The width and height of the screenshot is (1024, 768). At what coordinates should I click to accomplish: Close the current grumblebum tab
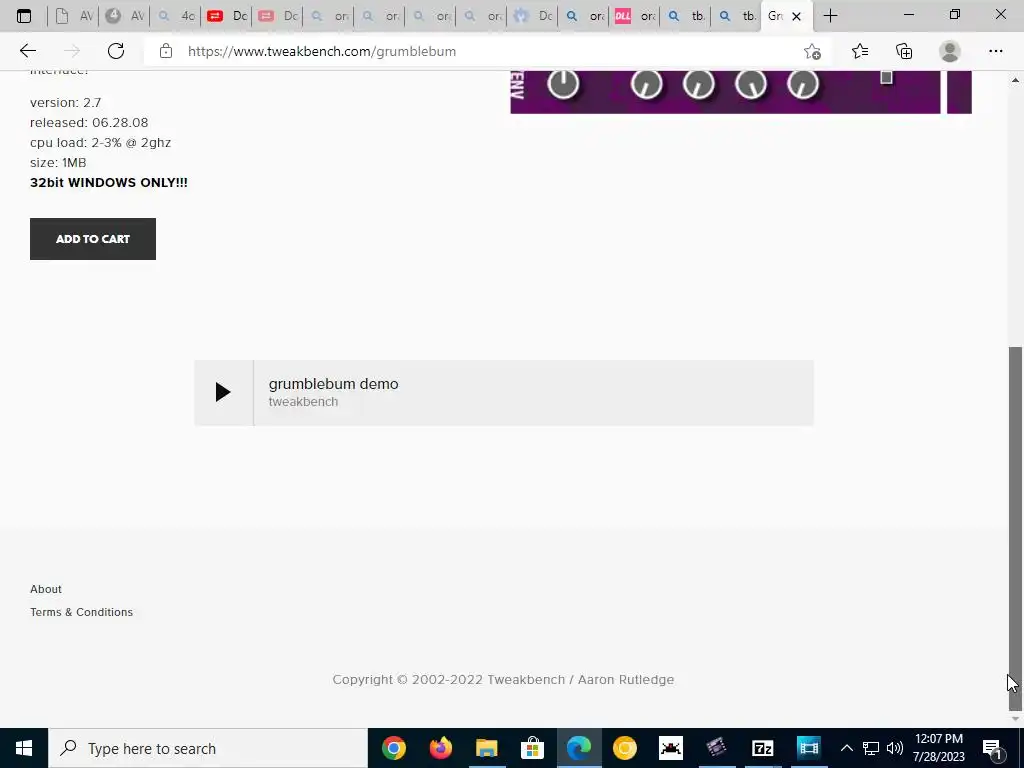tap(796, 16)
